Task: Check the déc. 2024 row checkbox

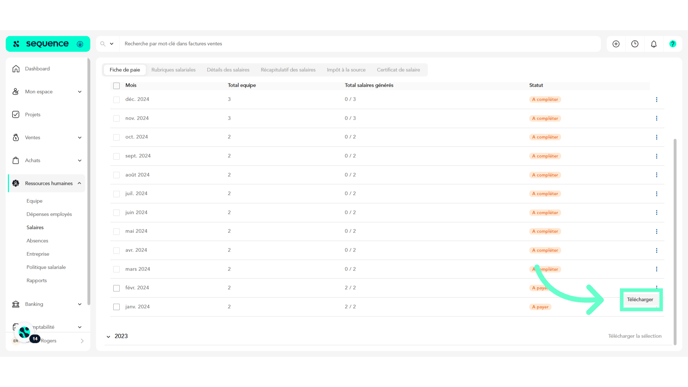Action: (x=116, y=100)
